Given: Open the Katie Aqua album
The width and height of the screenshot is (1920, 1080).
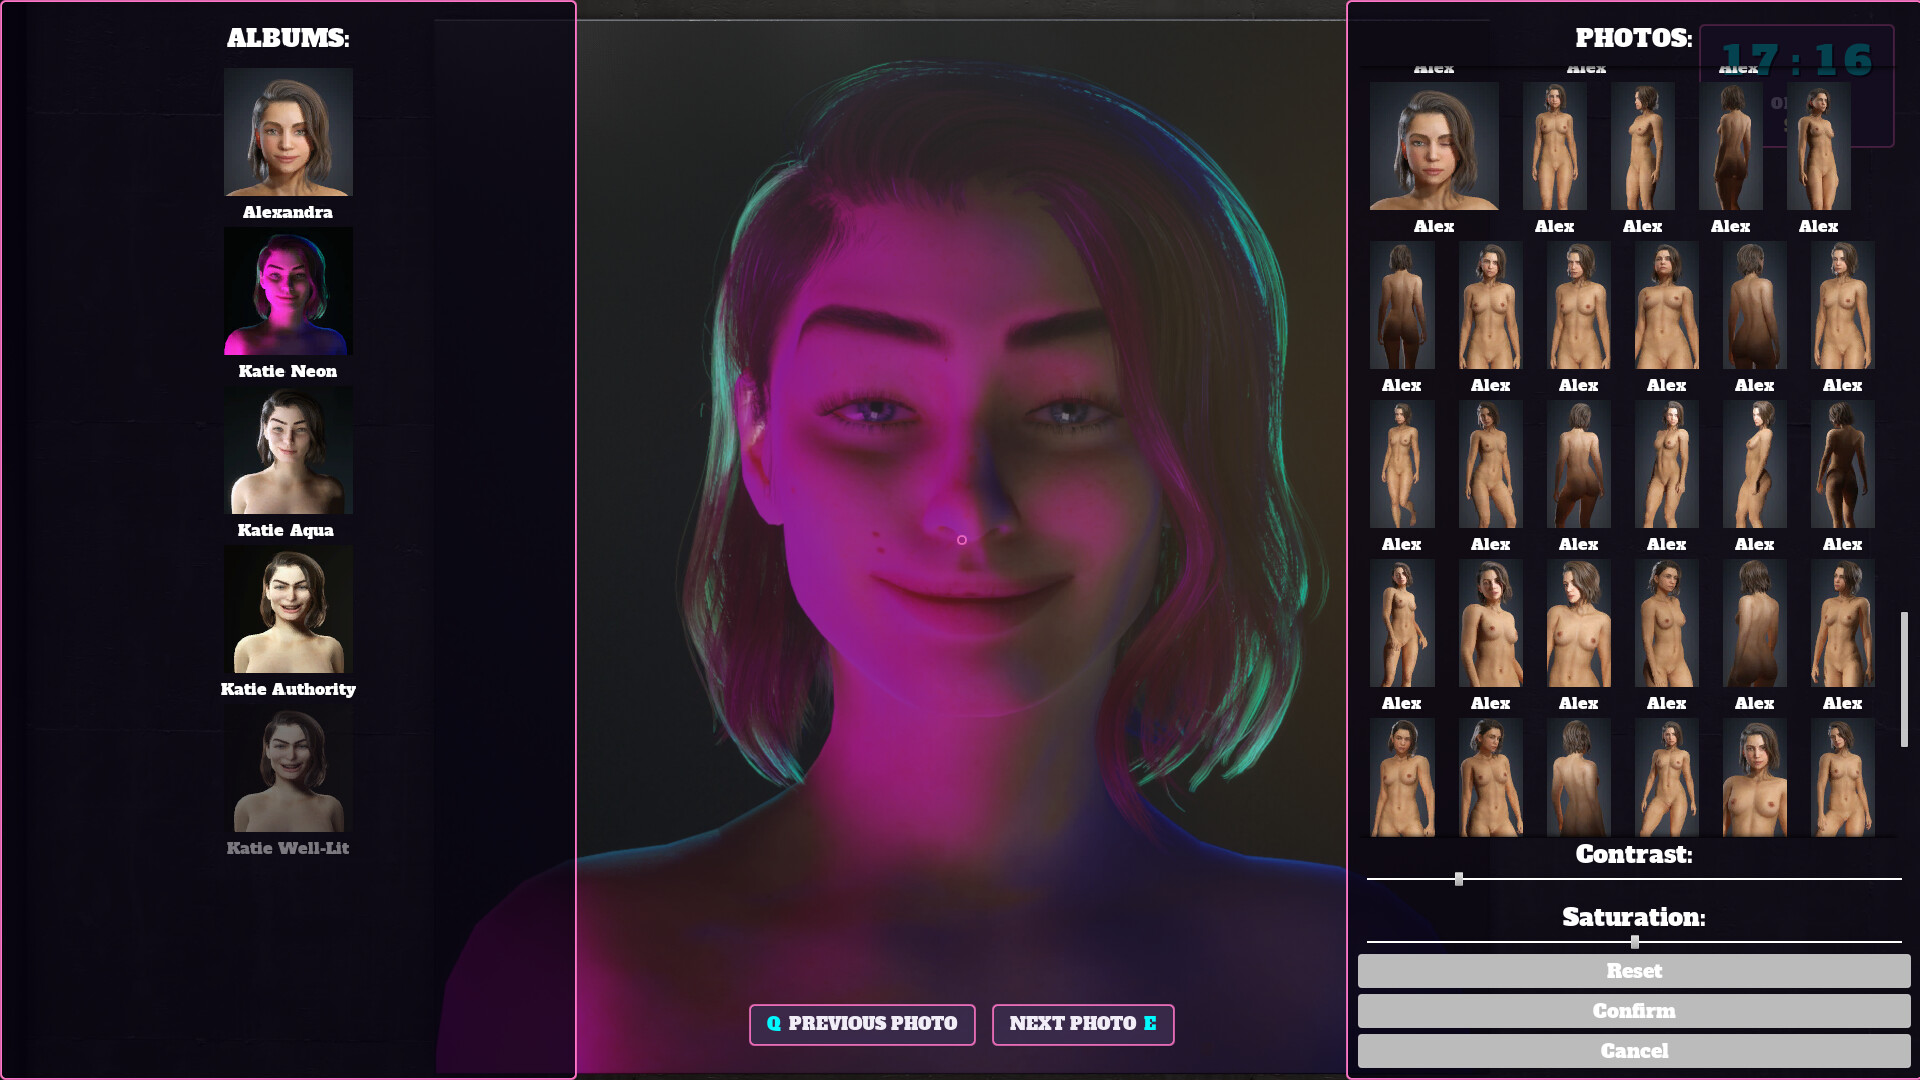Looking at the screenshot, I should pyautogui.click(x=288, y=450).
